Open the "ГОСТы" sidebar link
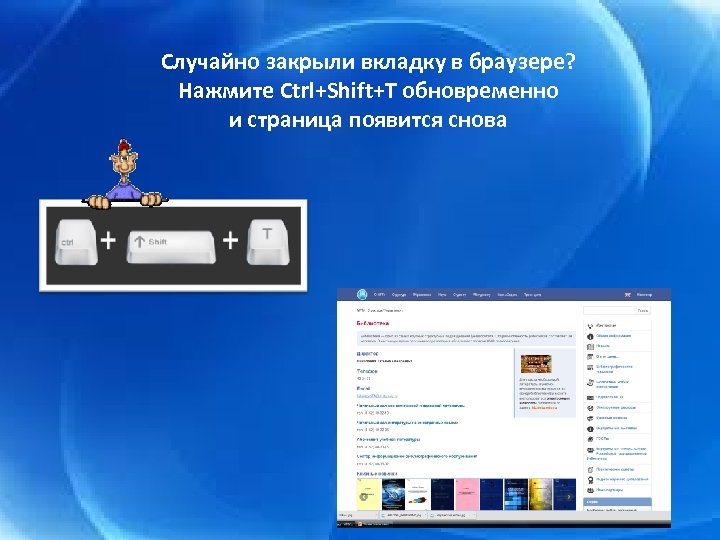 pyautogui.click(x=602, y=439)
